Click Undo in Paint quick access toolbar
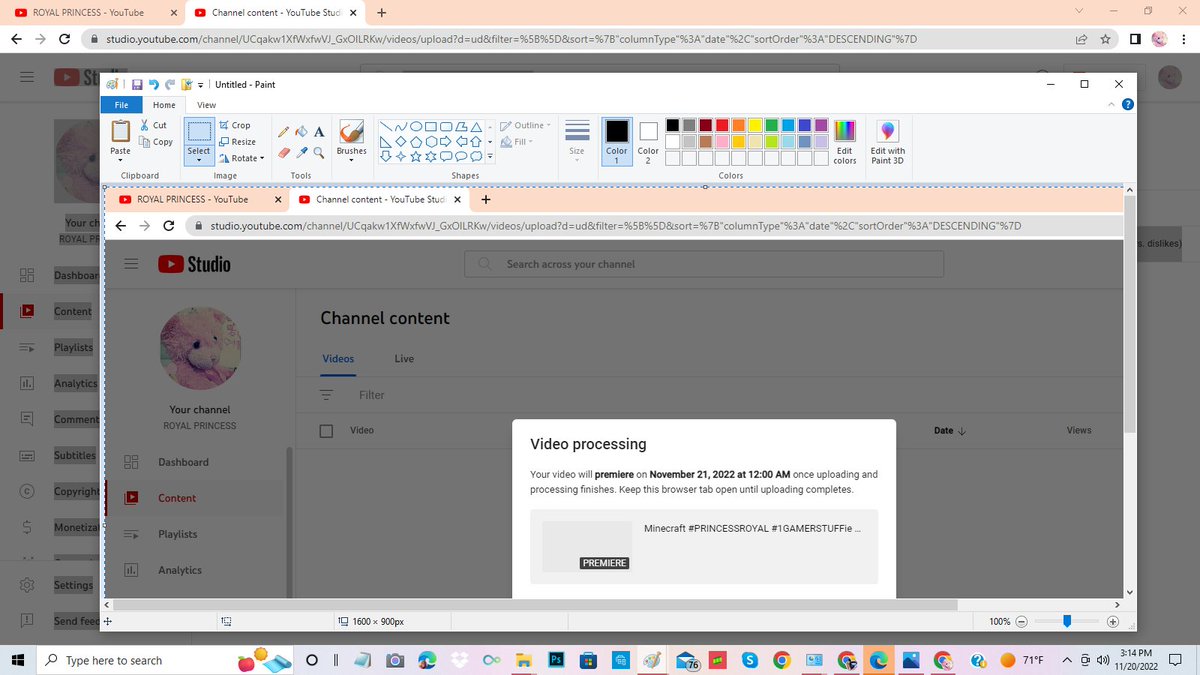This screenshot has height=675, width=1200. tap(153, 85)
